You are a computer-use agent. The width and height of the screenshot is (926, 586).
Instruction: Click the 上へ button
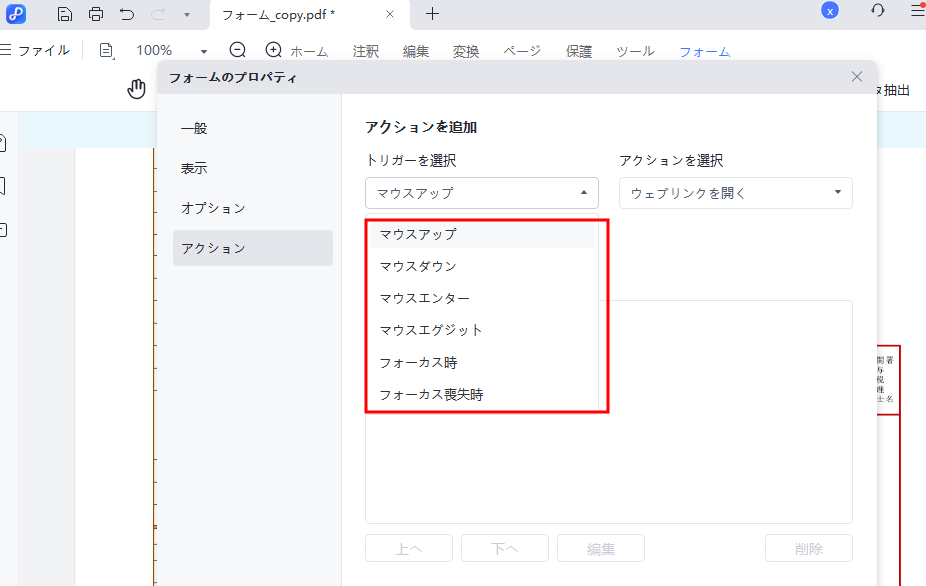(x=408, y=547)
